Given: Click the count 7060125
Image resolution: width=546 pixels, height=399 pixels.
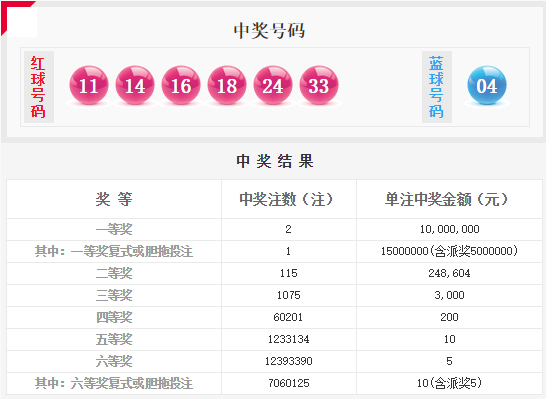Looking at the screenshot, I should 288,383.
